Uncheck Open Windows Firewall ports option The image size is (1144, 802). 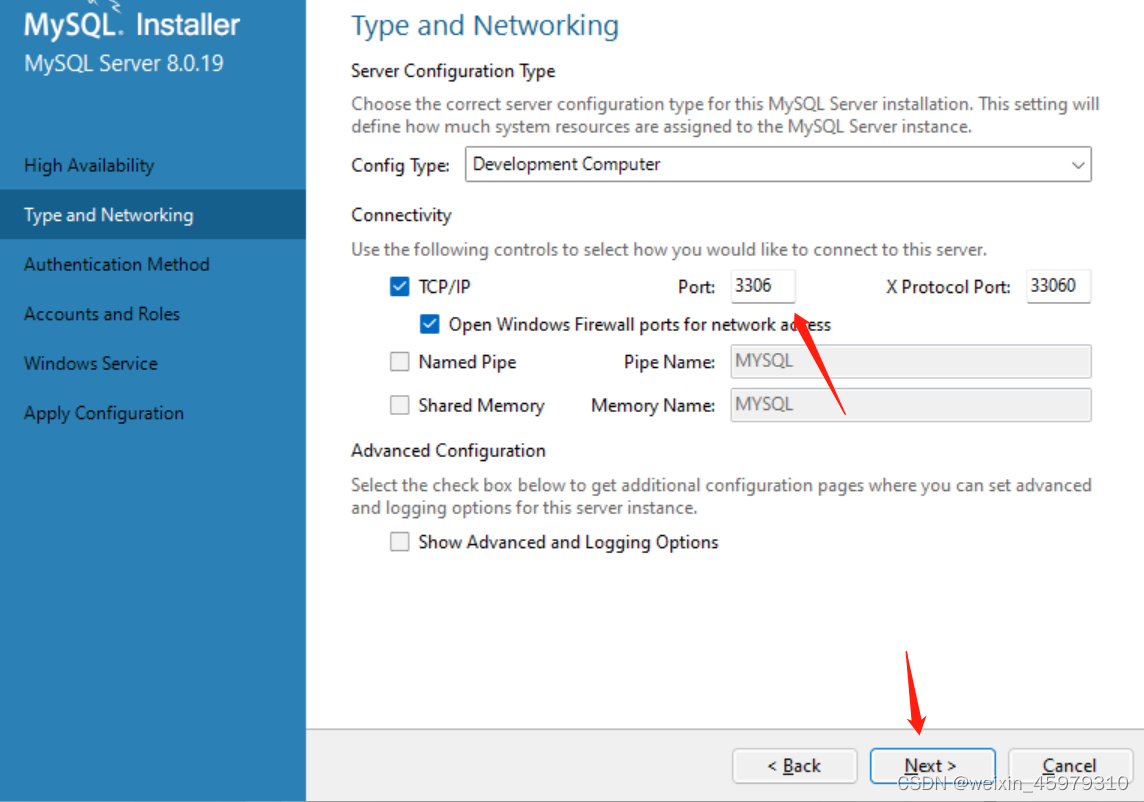pyautogui.click(x=430, y=324)
